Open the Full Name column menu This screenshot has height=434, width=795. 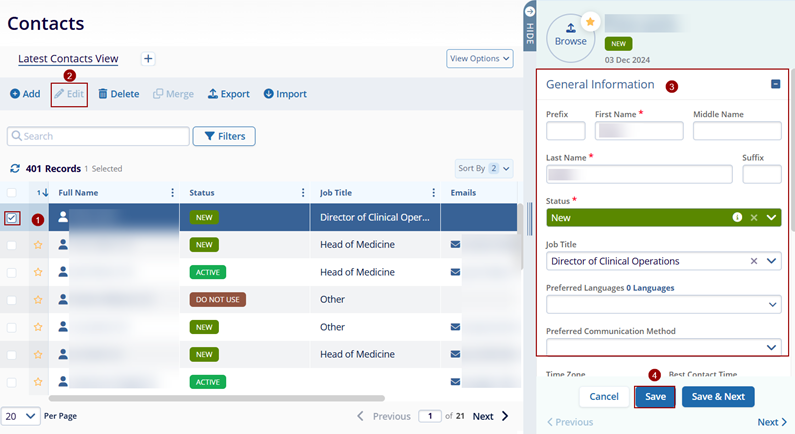click(173, 193)
